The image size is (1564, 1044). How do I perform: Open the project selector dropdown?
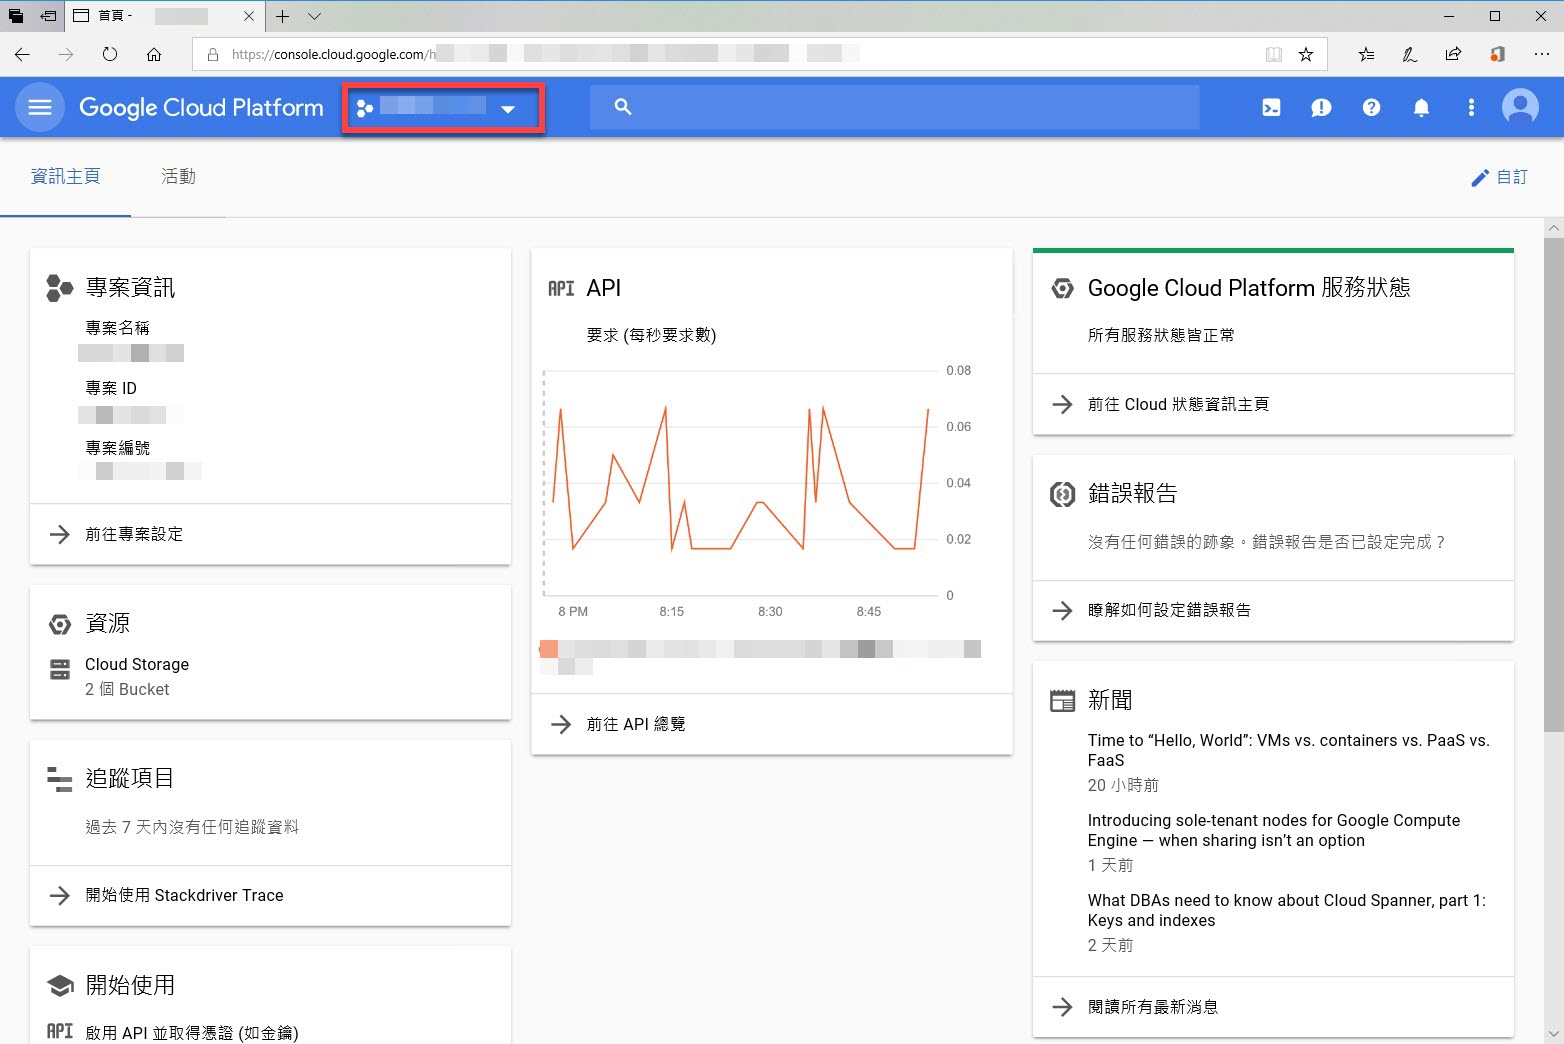(x=443, y=108)
